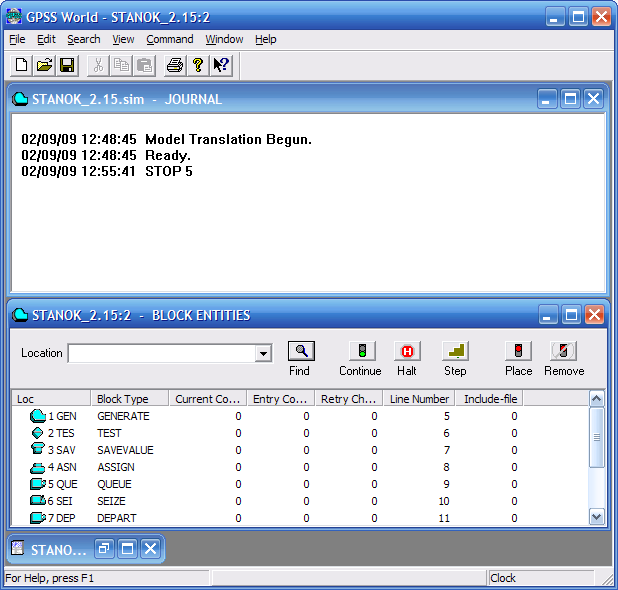Select the 1 GEN block icon
Screen dimensions: 618x590
click(x=38, y=416)
